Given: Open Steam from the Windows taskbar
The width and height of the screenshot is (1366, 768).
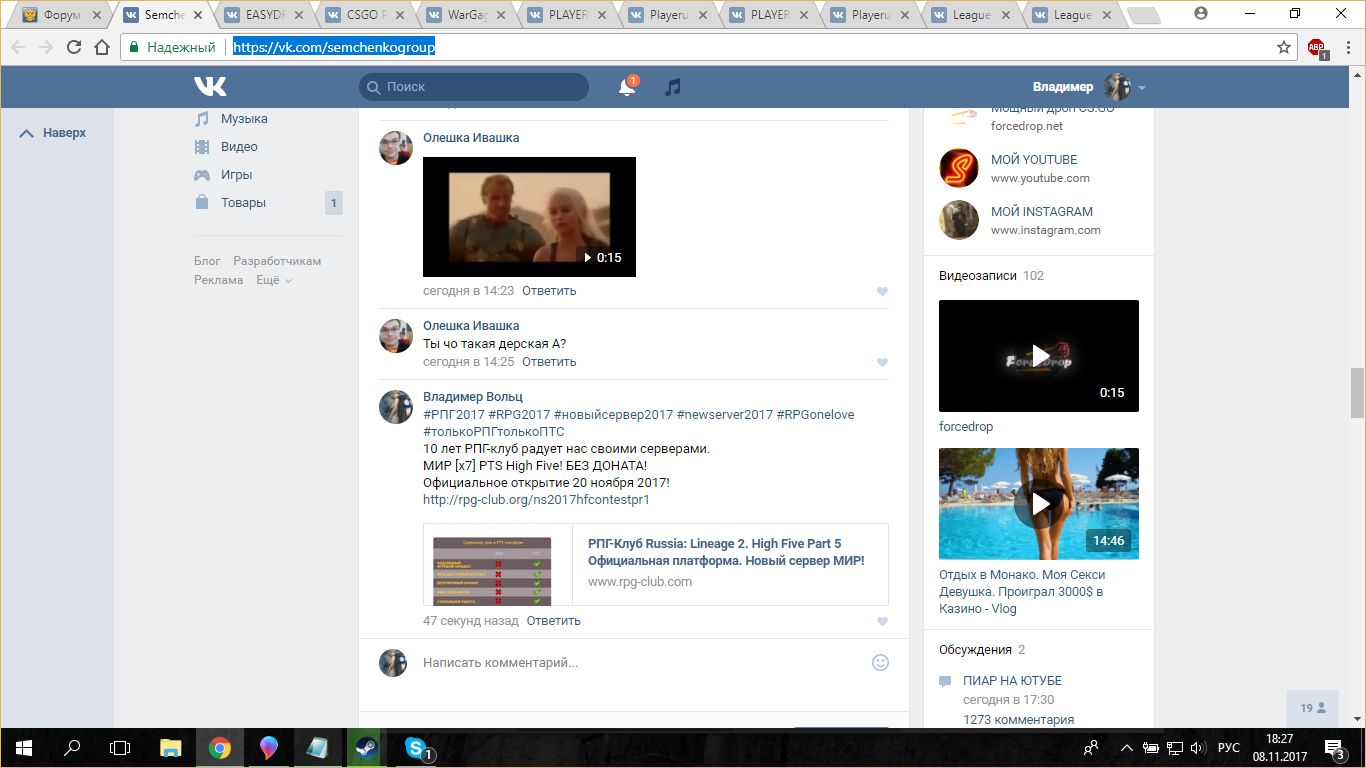Looking at the screenshot, I should point(360,747).
